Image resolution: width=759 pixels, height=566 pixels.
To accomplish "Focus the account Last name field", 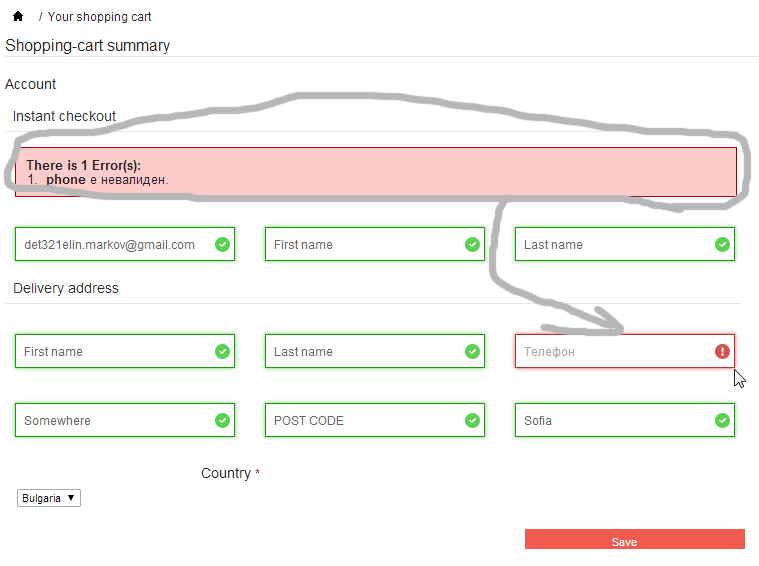I will tap(624, 245).
